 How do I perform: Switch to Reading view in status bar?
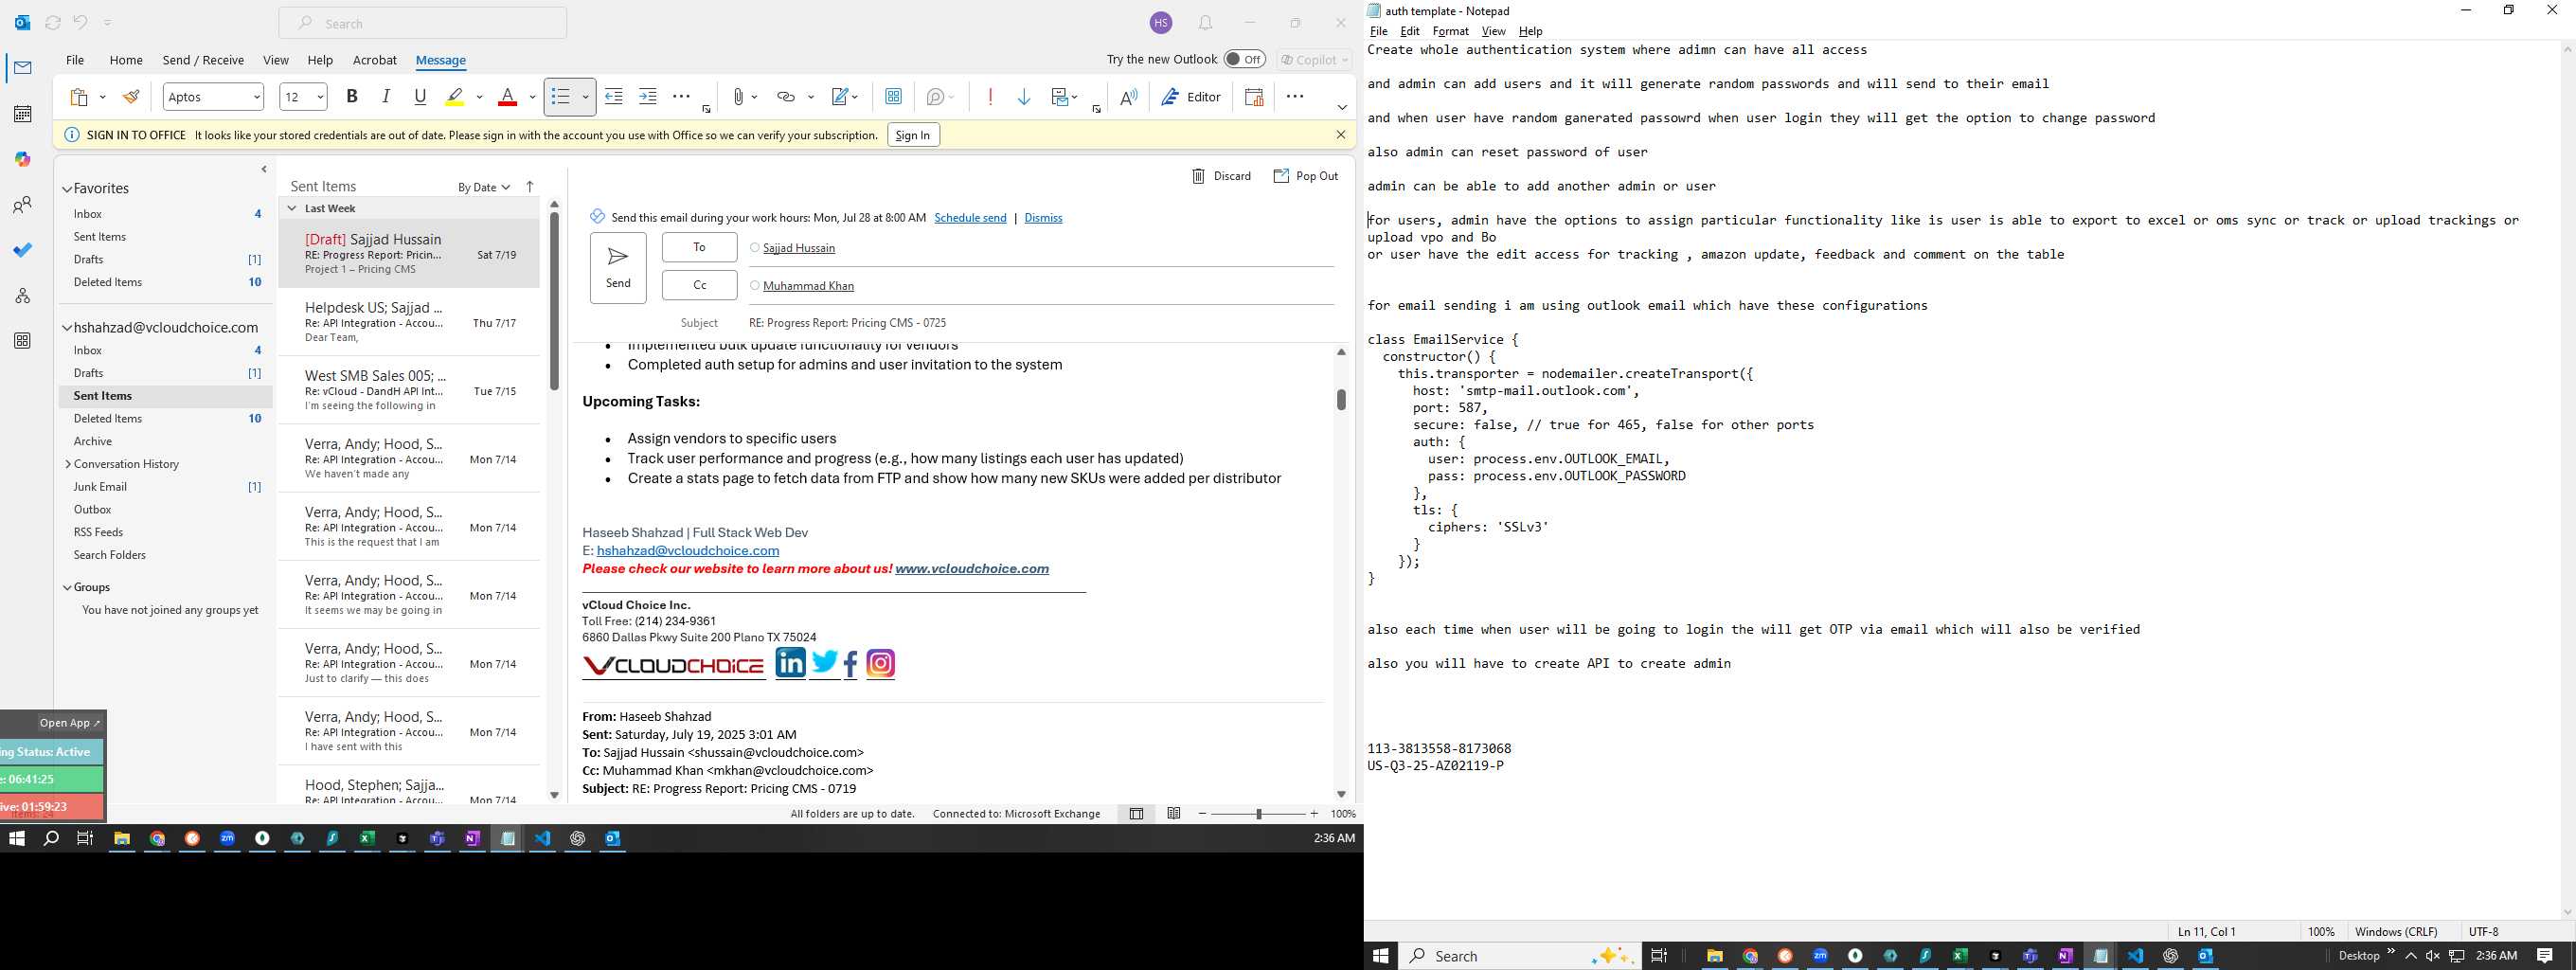coord(1174,814)
